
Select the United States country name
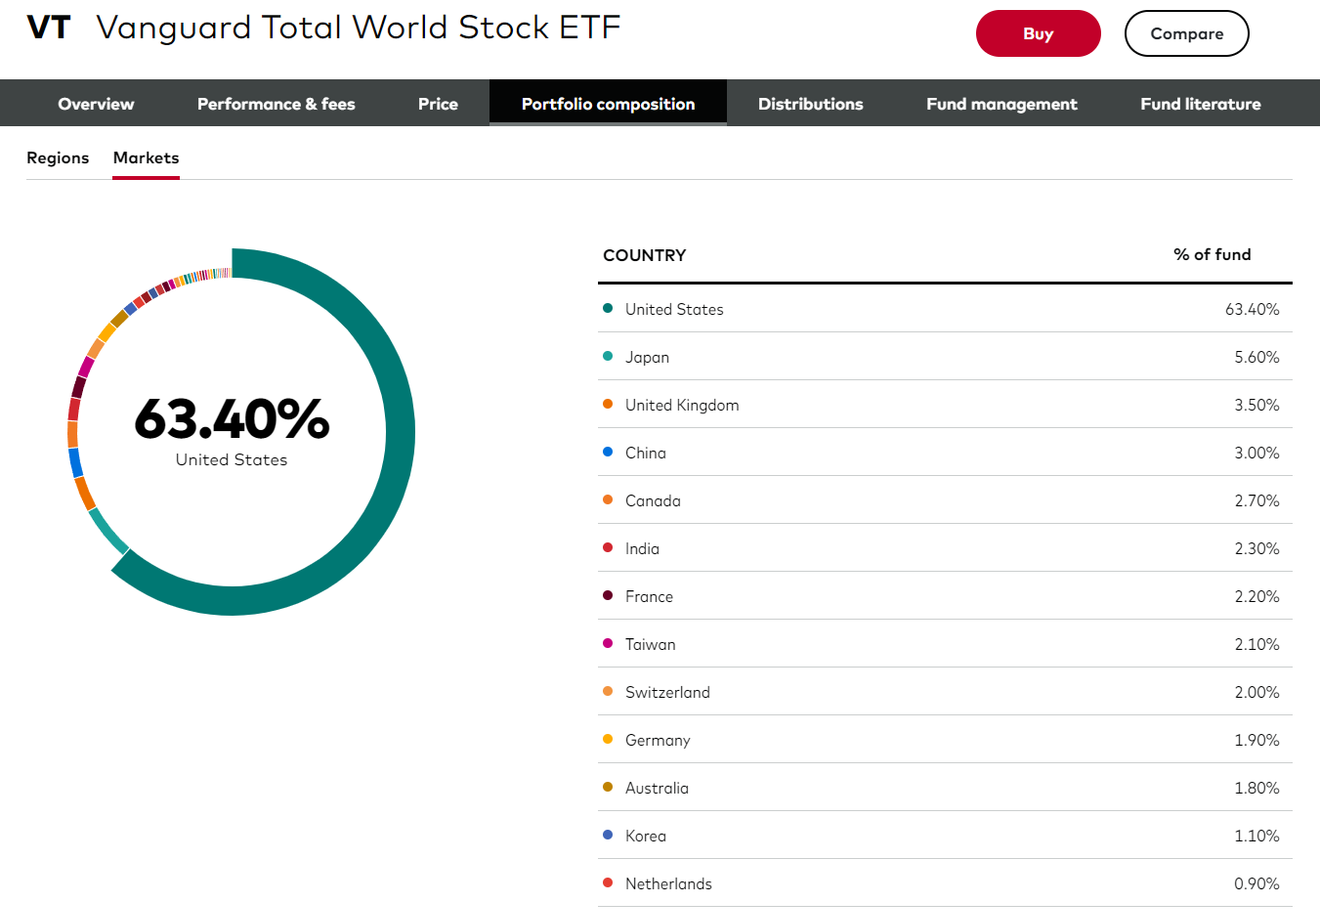(674, 309)
